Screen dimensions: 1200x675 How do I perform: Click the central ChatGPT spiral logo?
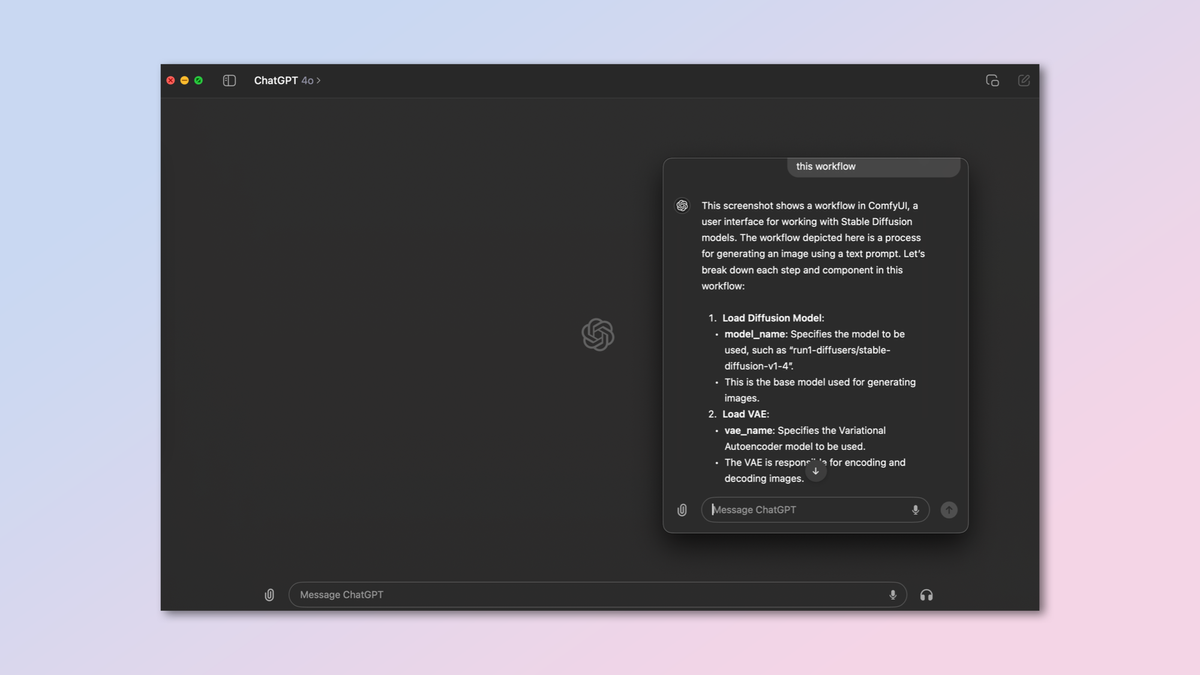pyautogui.click(x=597, y=334)
